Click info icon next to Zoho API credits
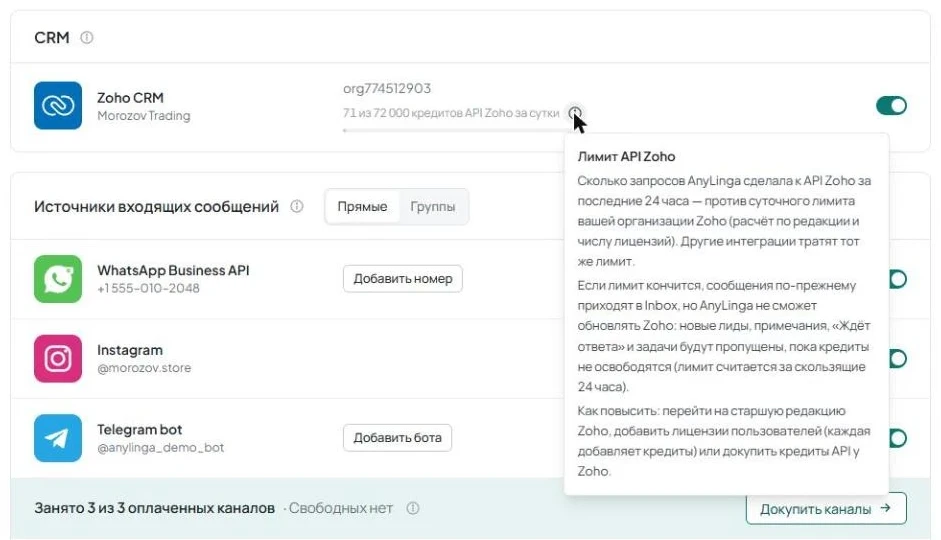Image resolution: width=941 pixels, height=540 pixels. coord(575,112)
